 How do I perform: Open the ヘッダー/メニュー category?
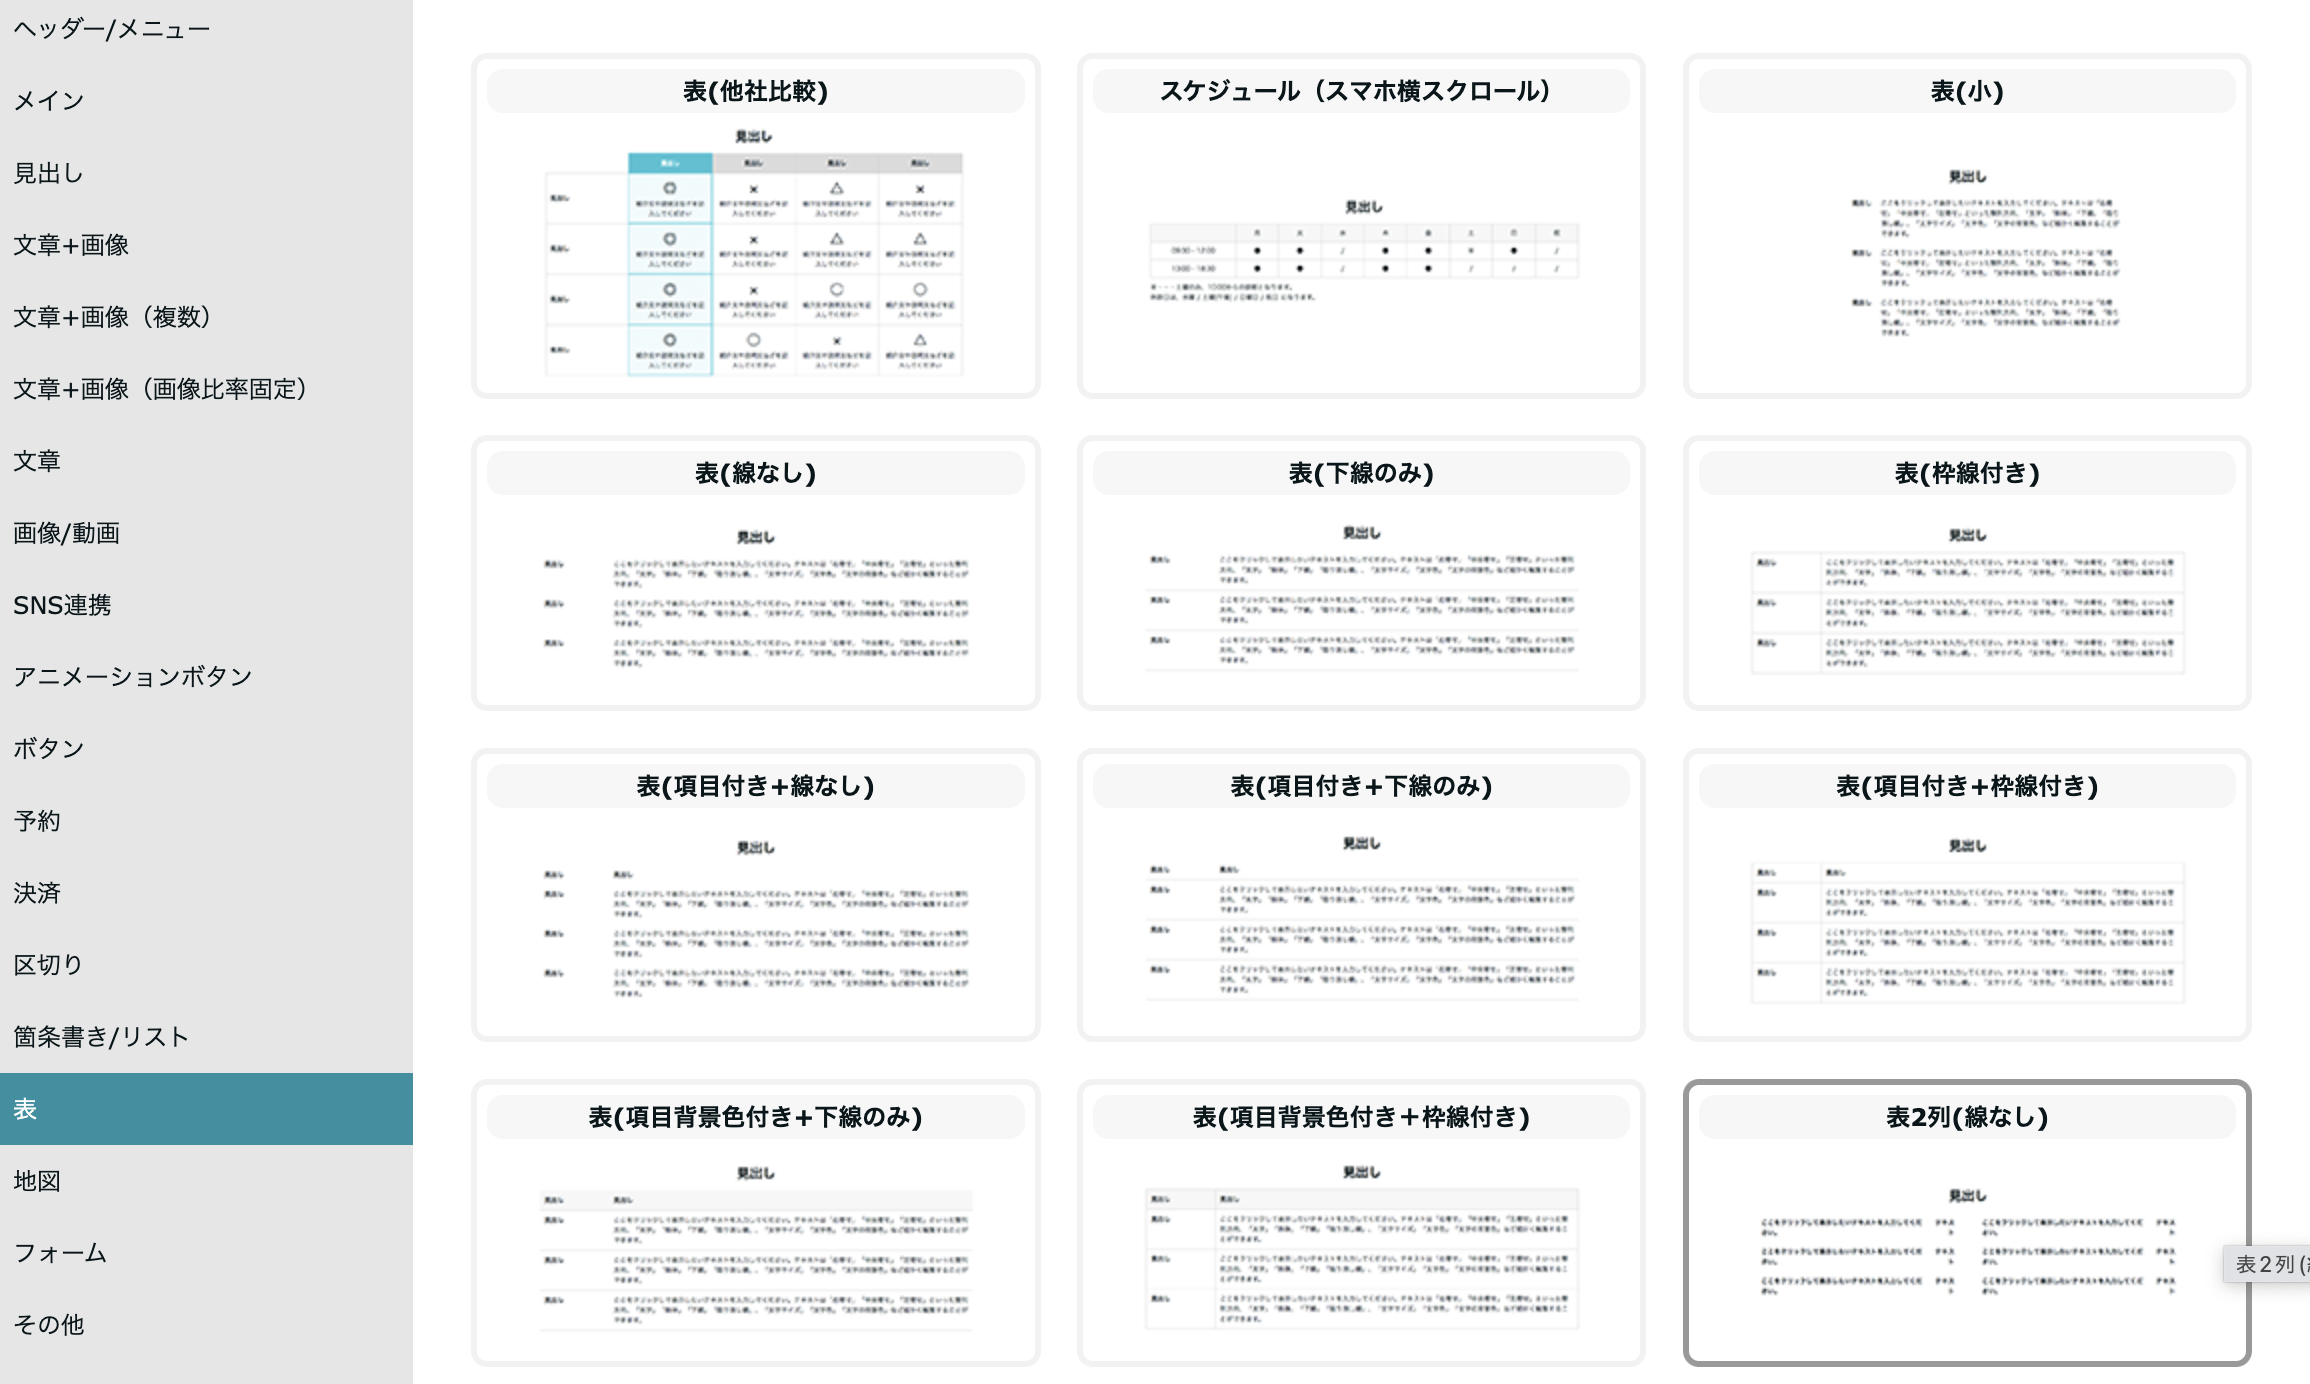112,29
